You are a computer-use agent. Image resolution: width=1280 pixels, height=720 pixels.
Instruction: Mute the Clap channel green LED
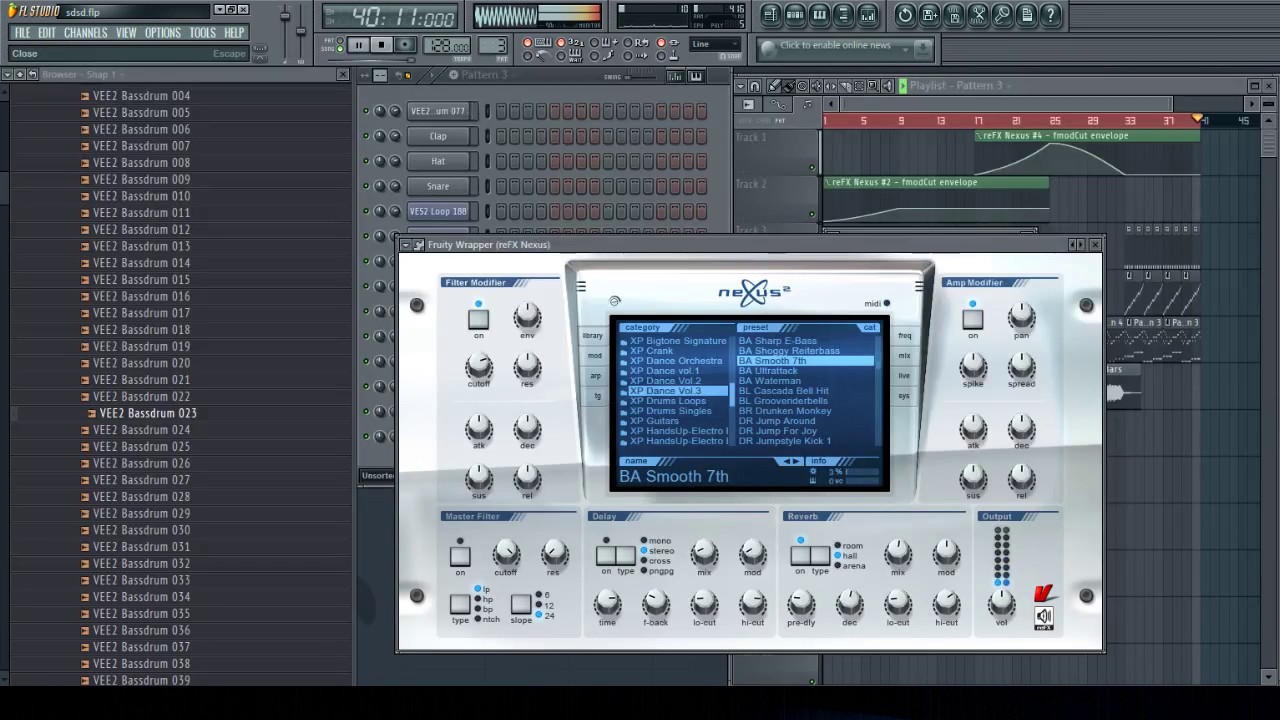point(366,136)
